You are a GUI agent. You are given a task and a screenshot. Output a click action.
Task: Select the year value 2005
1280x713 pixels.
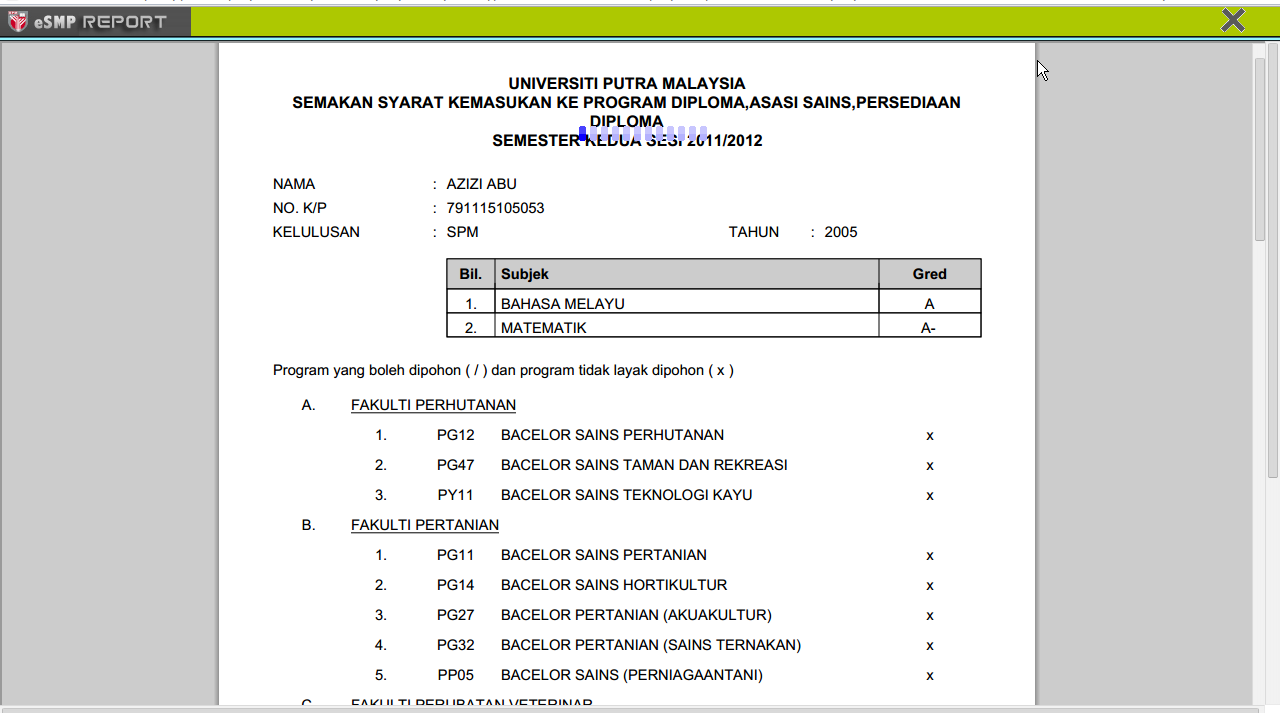(841, 232)
